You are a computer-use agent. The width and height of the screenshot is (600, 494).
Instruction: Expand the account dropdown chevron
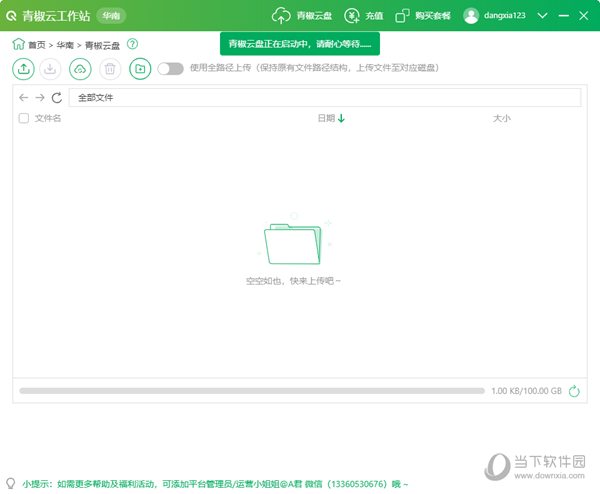(542, 16)
